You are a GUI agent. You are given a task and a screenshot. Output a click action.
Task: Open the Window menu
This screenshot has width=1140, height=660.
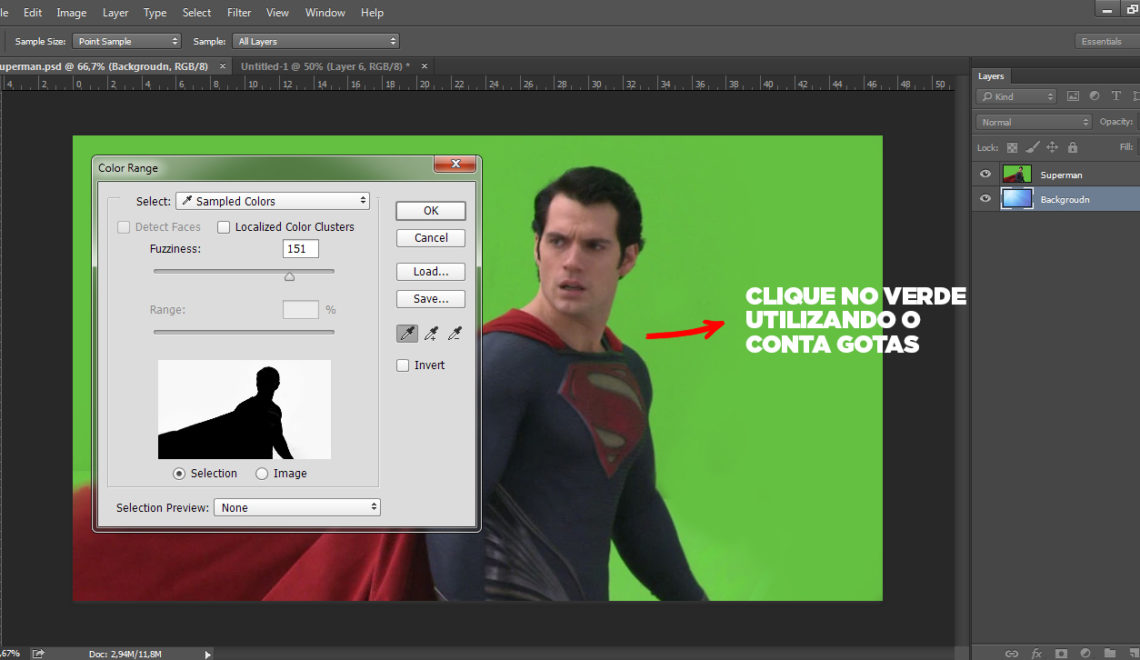pos(325,12)
